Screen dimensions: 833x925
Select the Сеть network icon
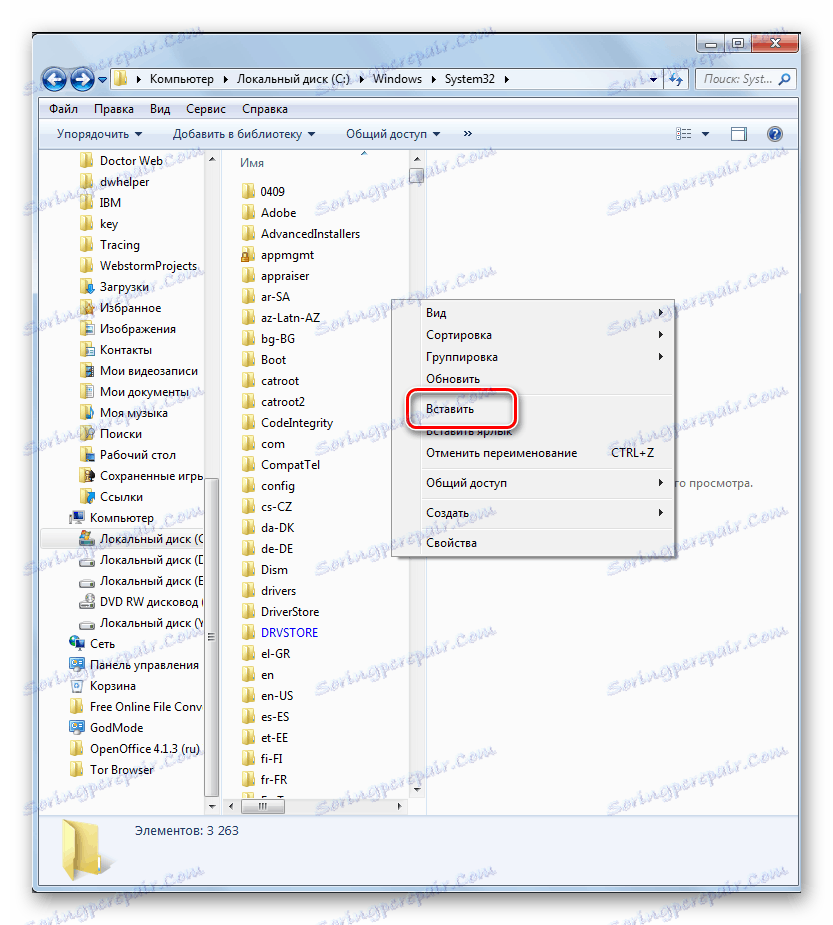coord(77,644)
